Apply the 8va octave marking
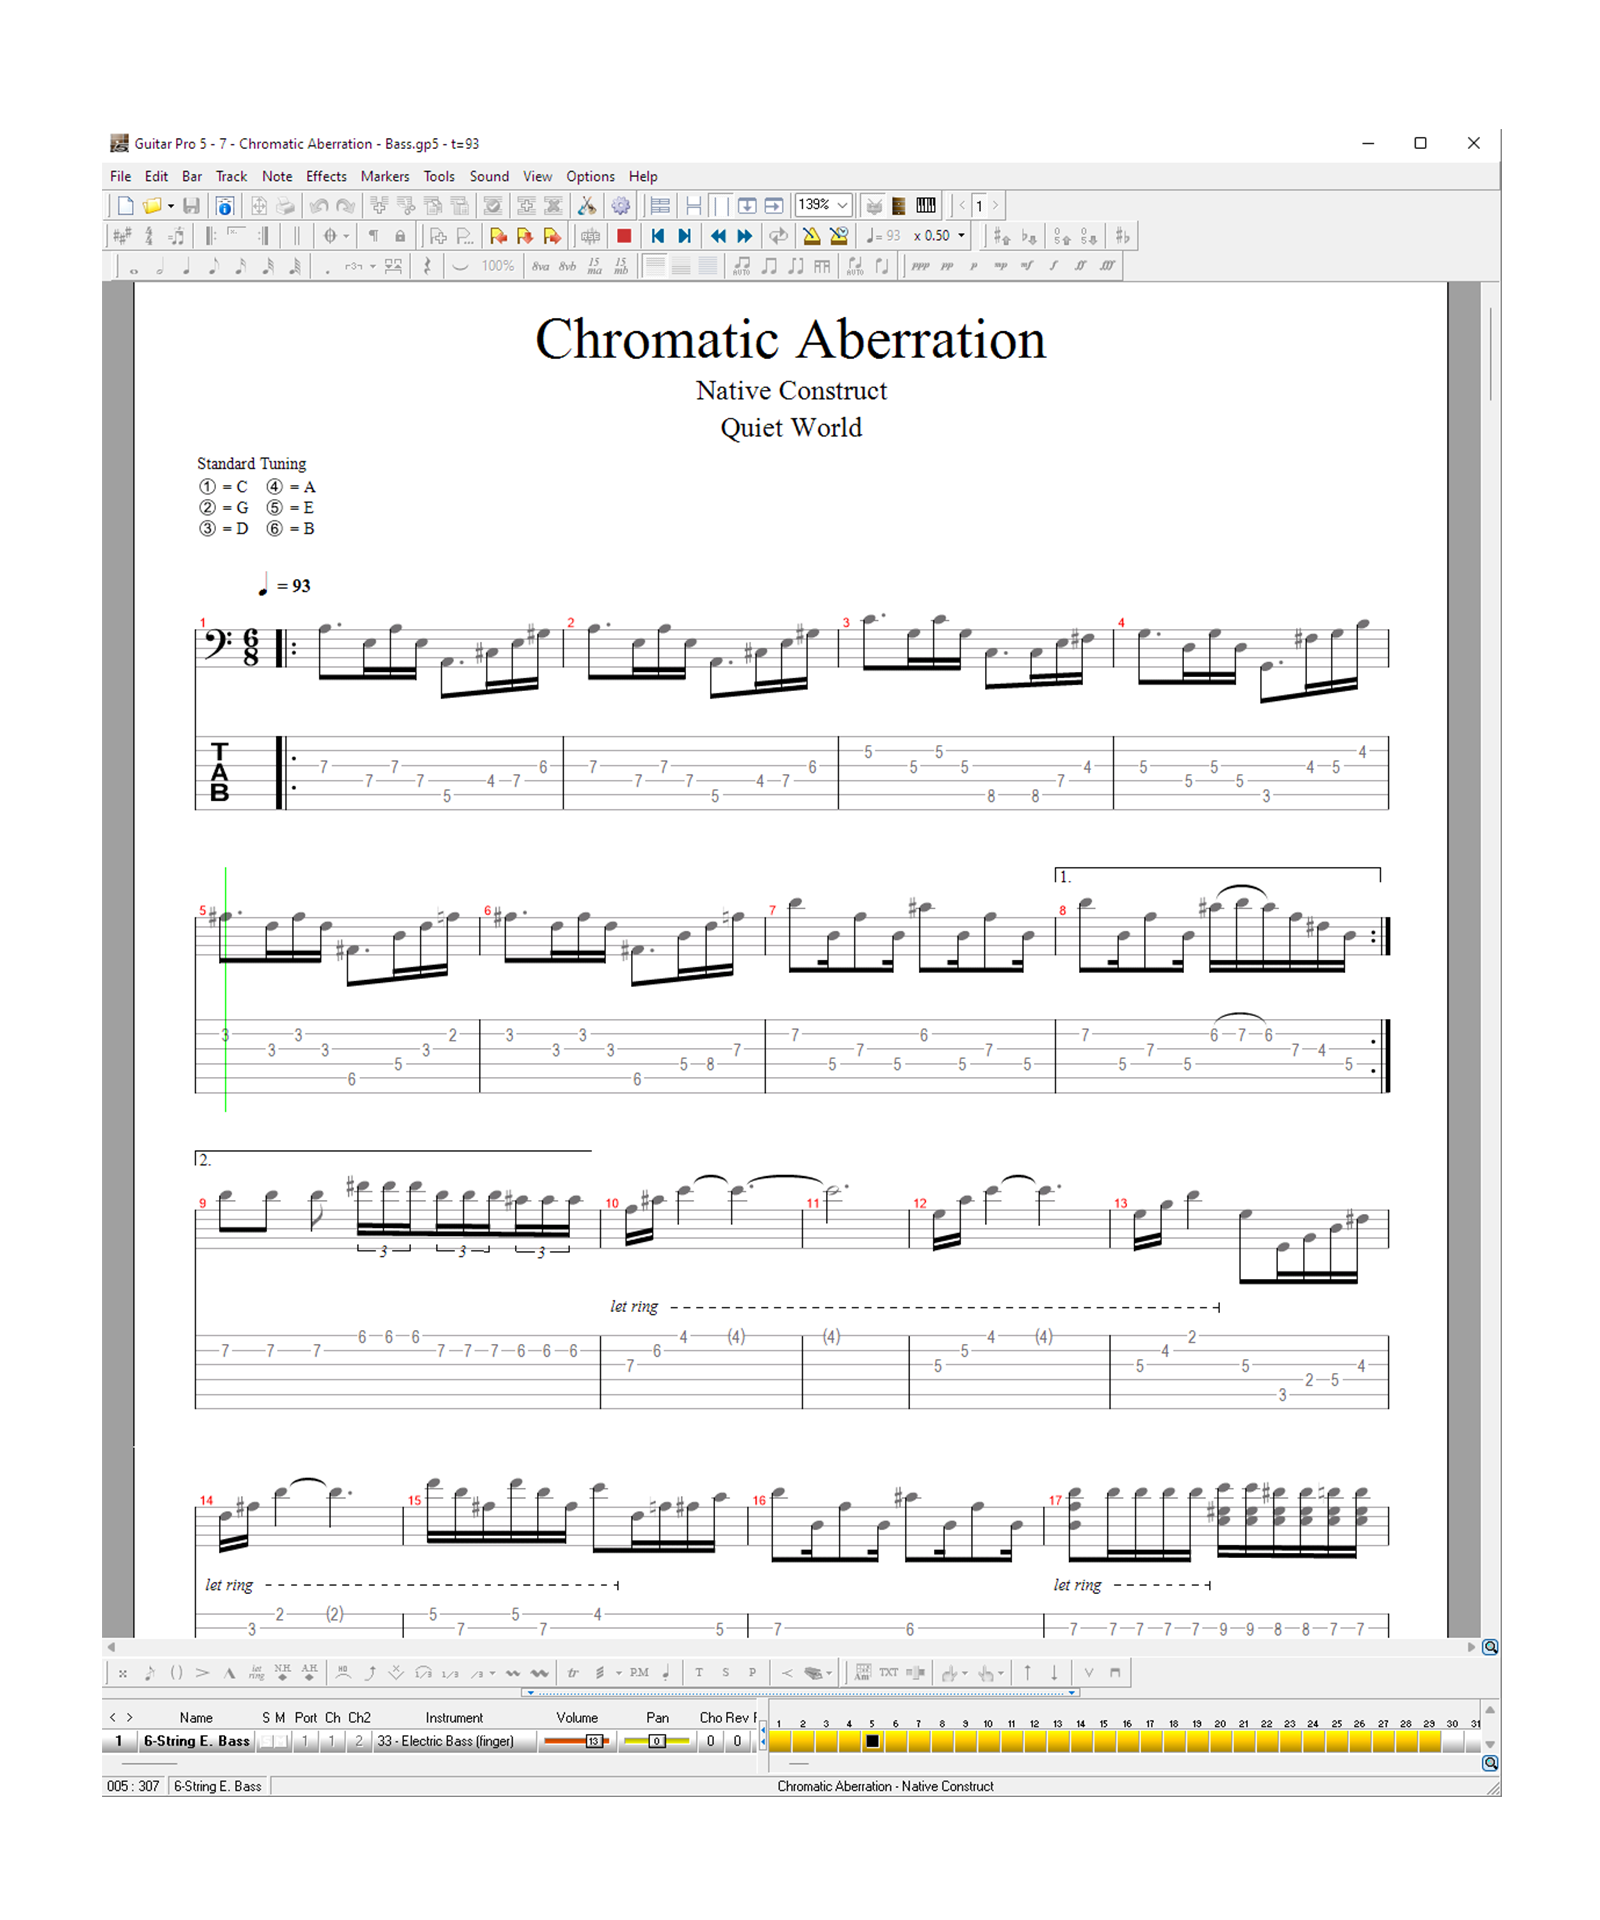Viewport: 1600px width, 1920px height. (540, 266)
